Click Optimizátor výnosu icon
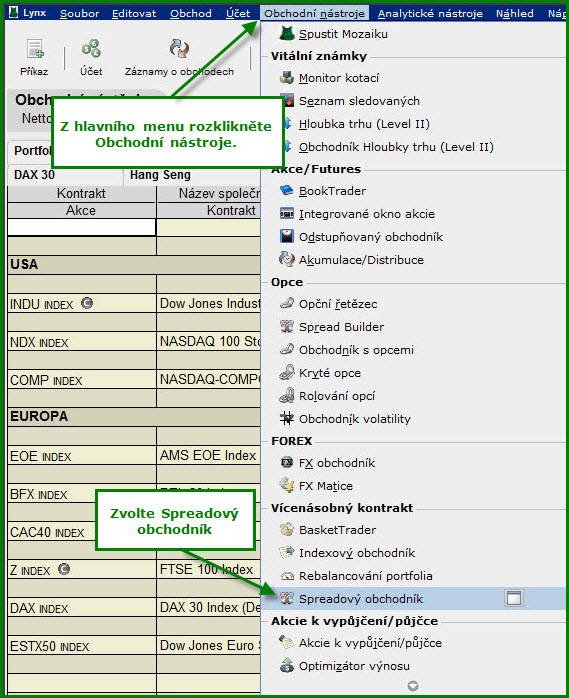 287,666
